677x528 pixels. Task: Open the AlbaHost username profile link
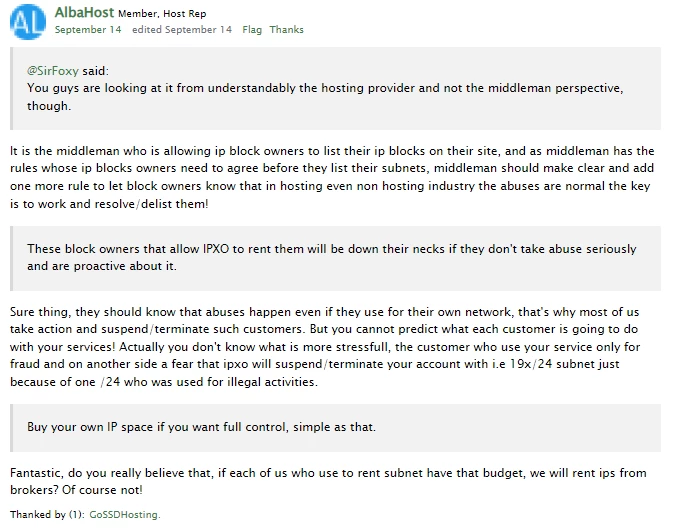pyautogui.click(x=85, y=13)
